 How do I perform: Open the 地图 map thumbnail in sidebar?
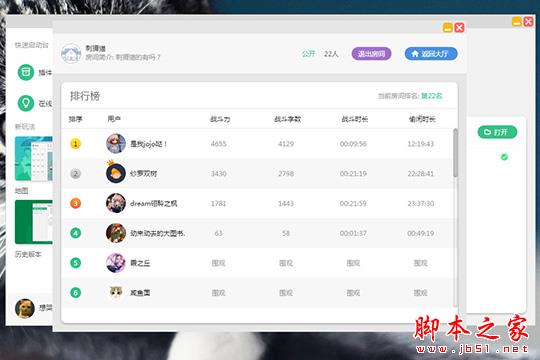pyautogui.click(x=33, y=158)
